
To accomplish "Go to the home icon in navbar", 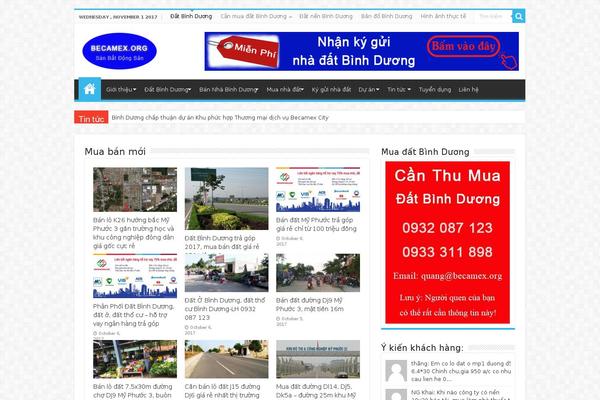I will click(x=90, y=89).
